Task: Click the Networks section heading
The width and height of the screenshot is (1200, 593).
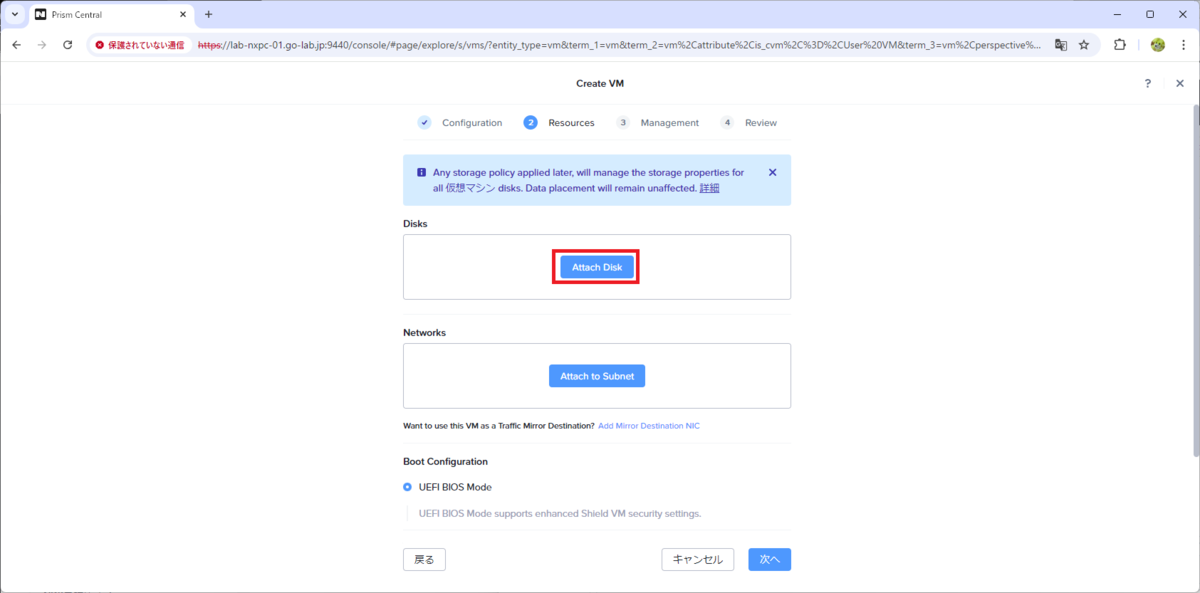Action: pyautogui.click(x=424, y=332)
